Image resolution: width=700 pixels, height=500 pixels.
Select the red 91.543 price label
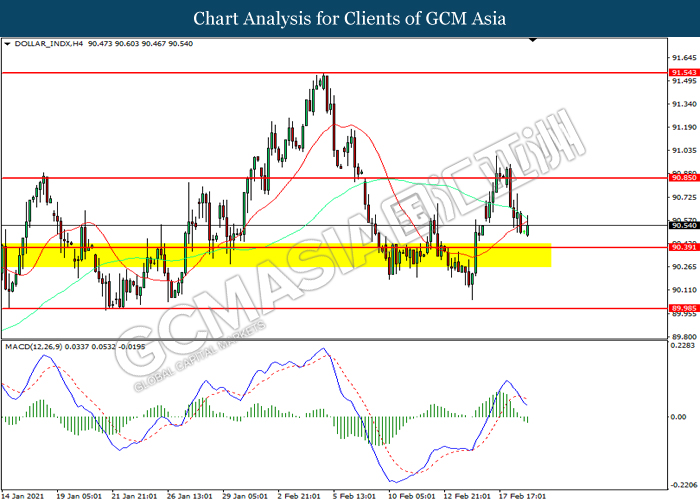684,72
